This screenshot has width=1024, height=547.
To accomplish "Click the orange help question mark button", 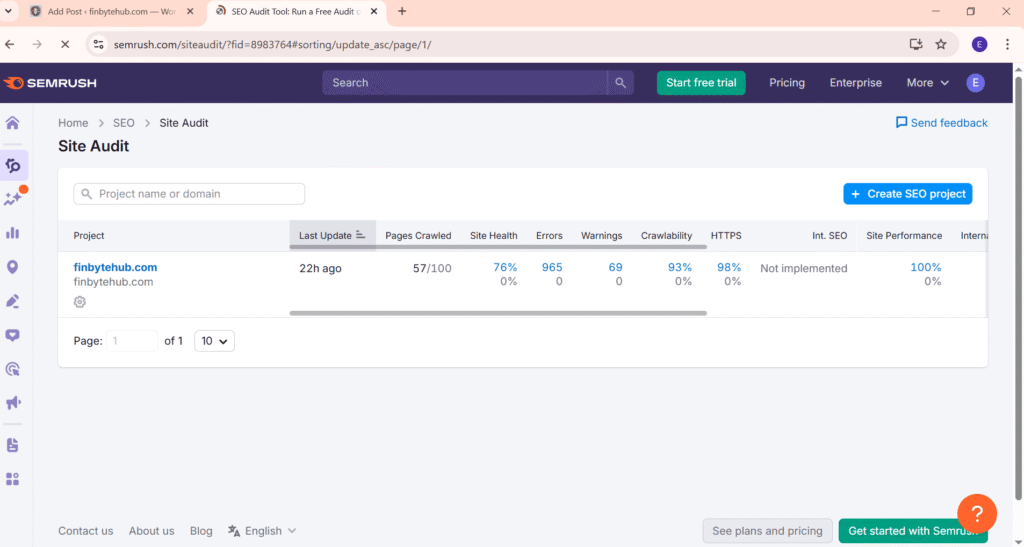I will coord(976,514).
